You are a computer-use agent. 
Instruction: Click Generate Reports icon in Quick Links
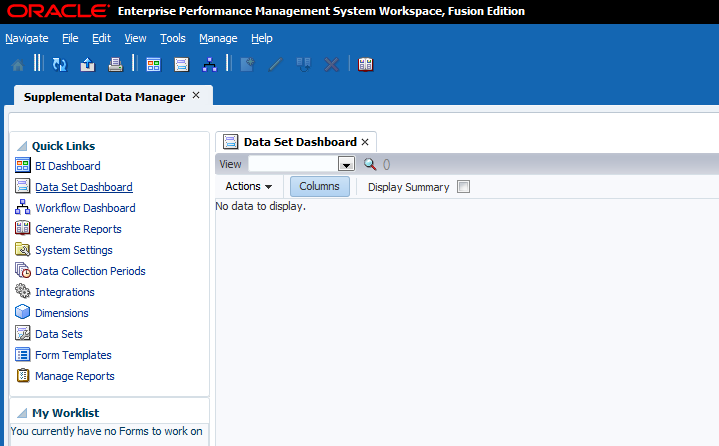22,228
